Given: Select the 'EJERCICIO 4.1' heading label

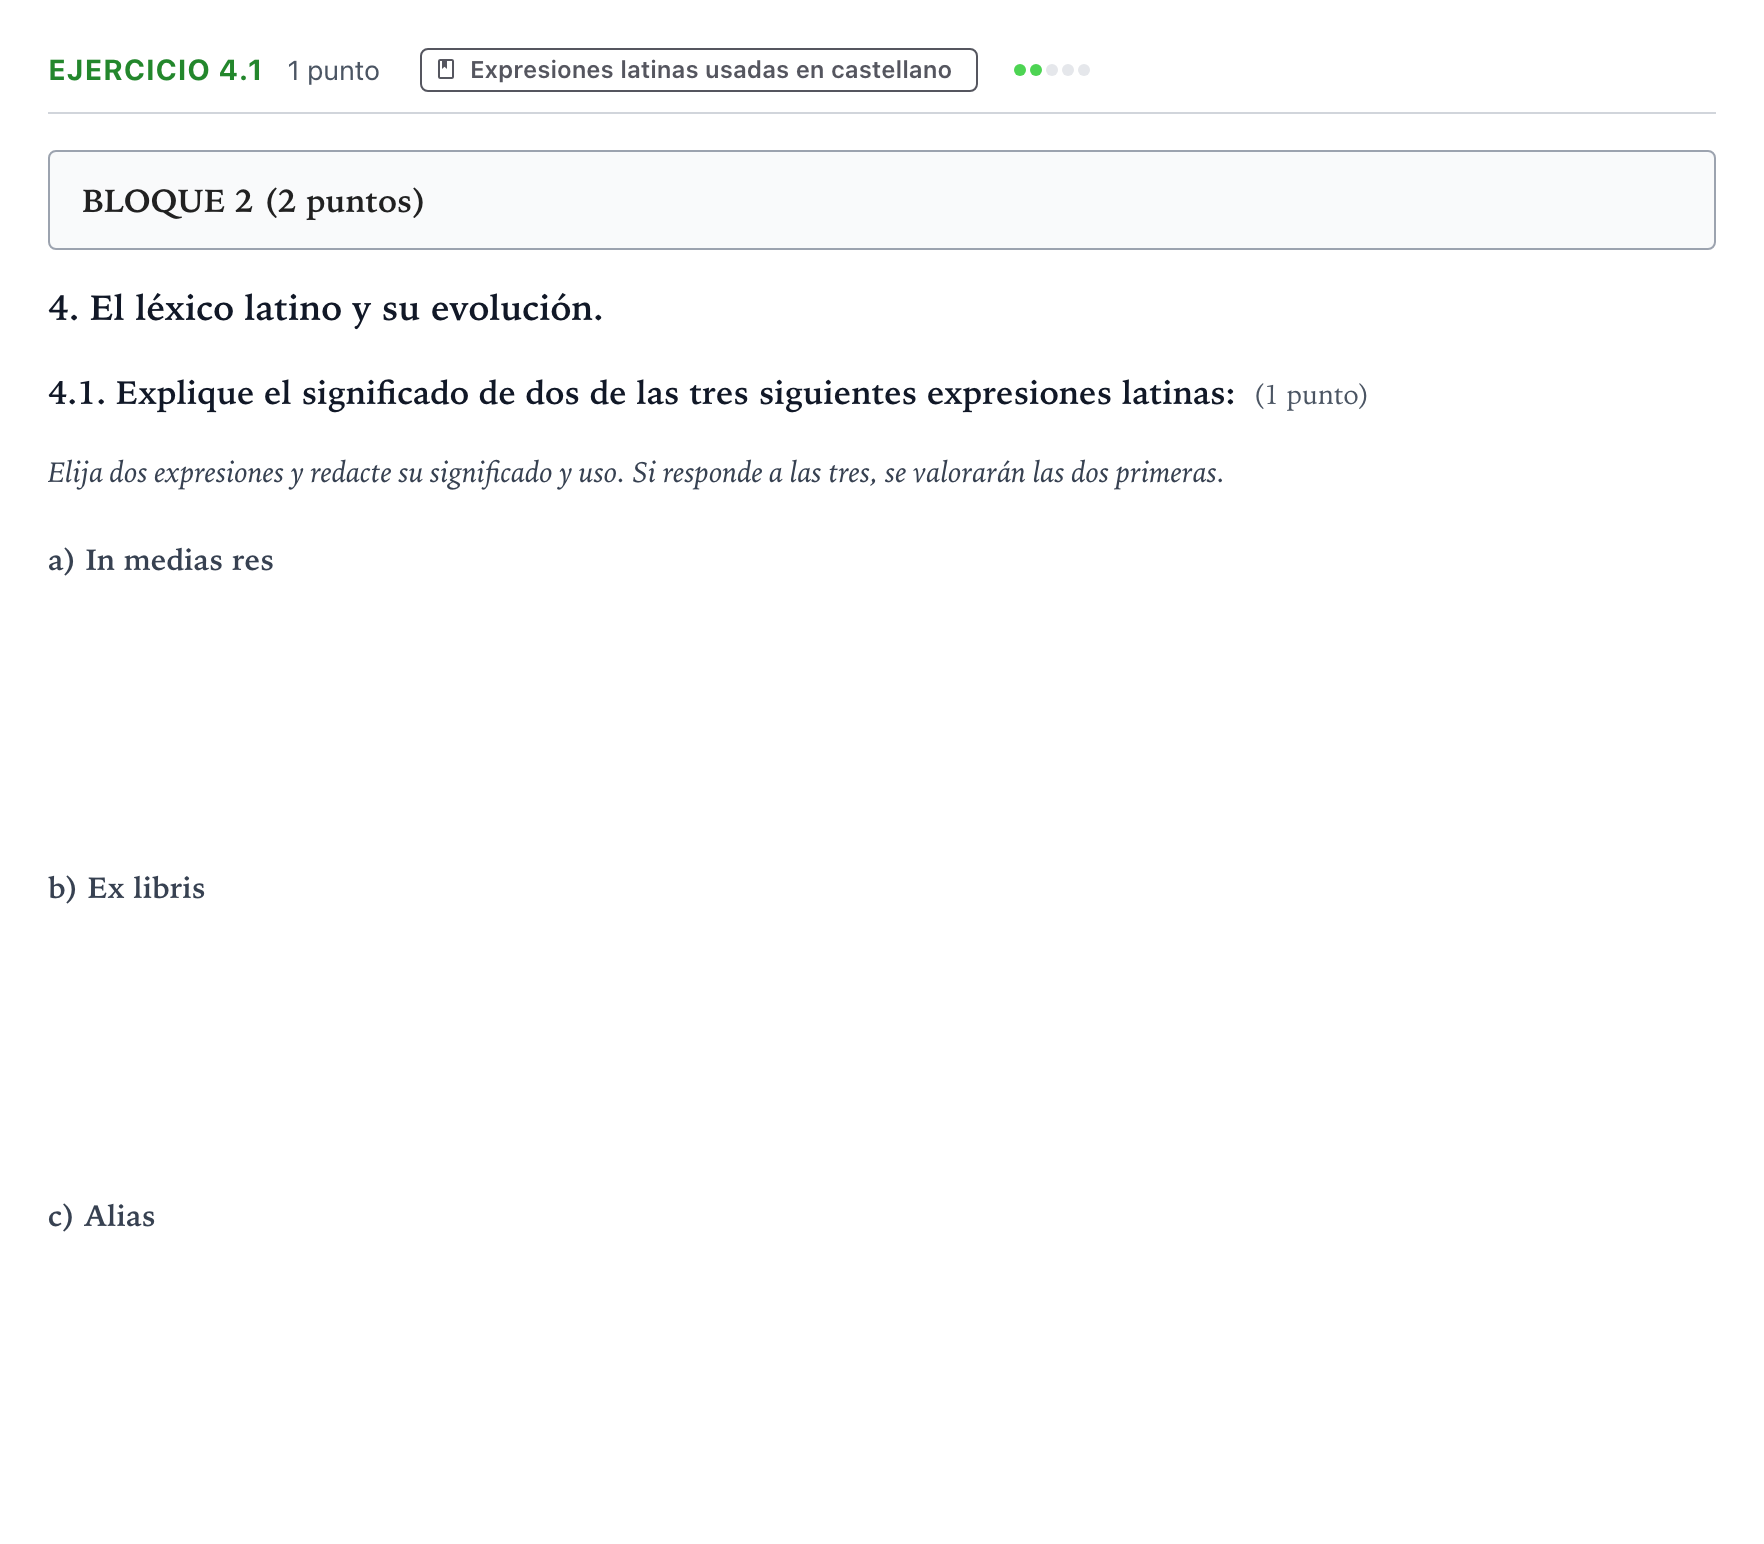Looking at the screenshot, I should (156, 70).
